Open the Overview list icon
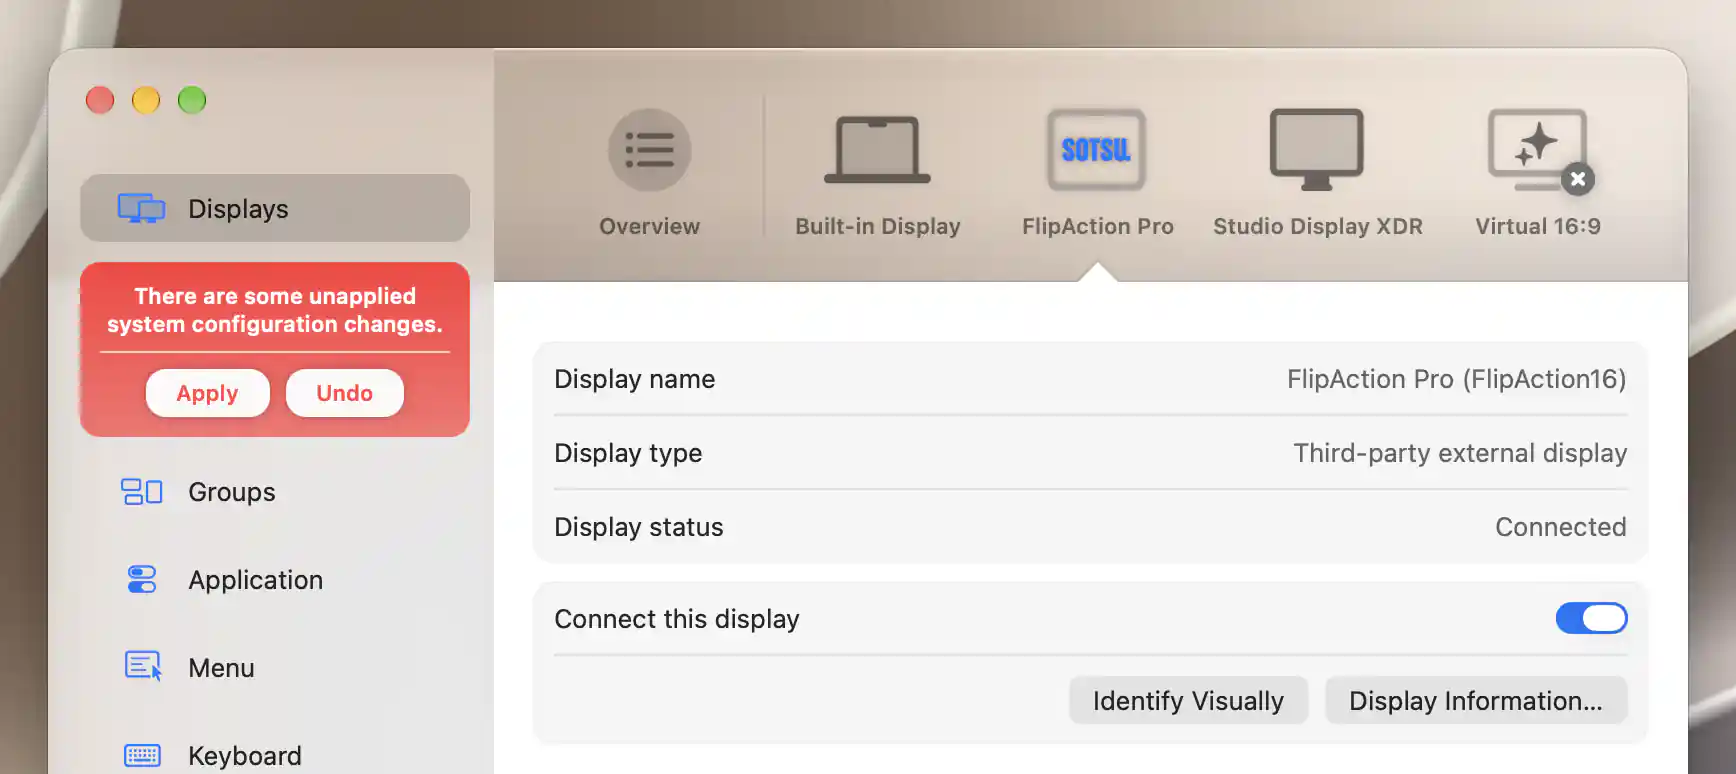The height and width of the screenshot is (774, 1736). click(x=649, y=150)
